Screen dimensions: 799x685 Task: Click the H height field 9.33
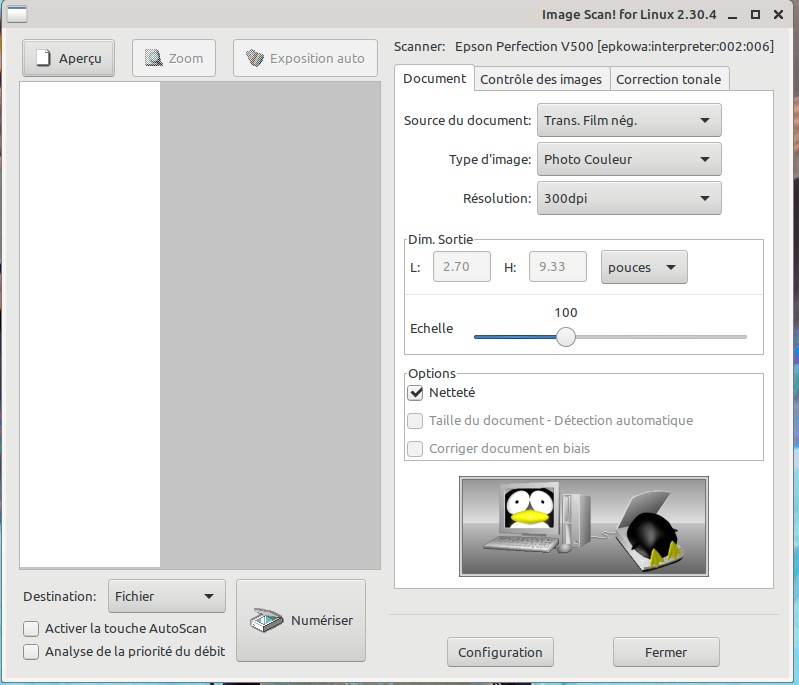(x=557, y=267)
